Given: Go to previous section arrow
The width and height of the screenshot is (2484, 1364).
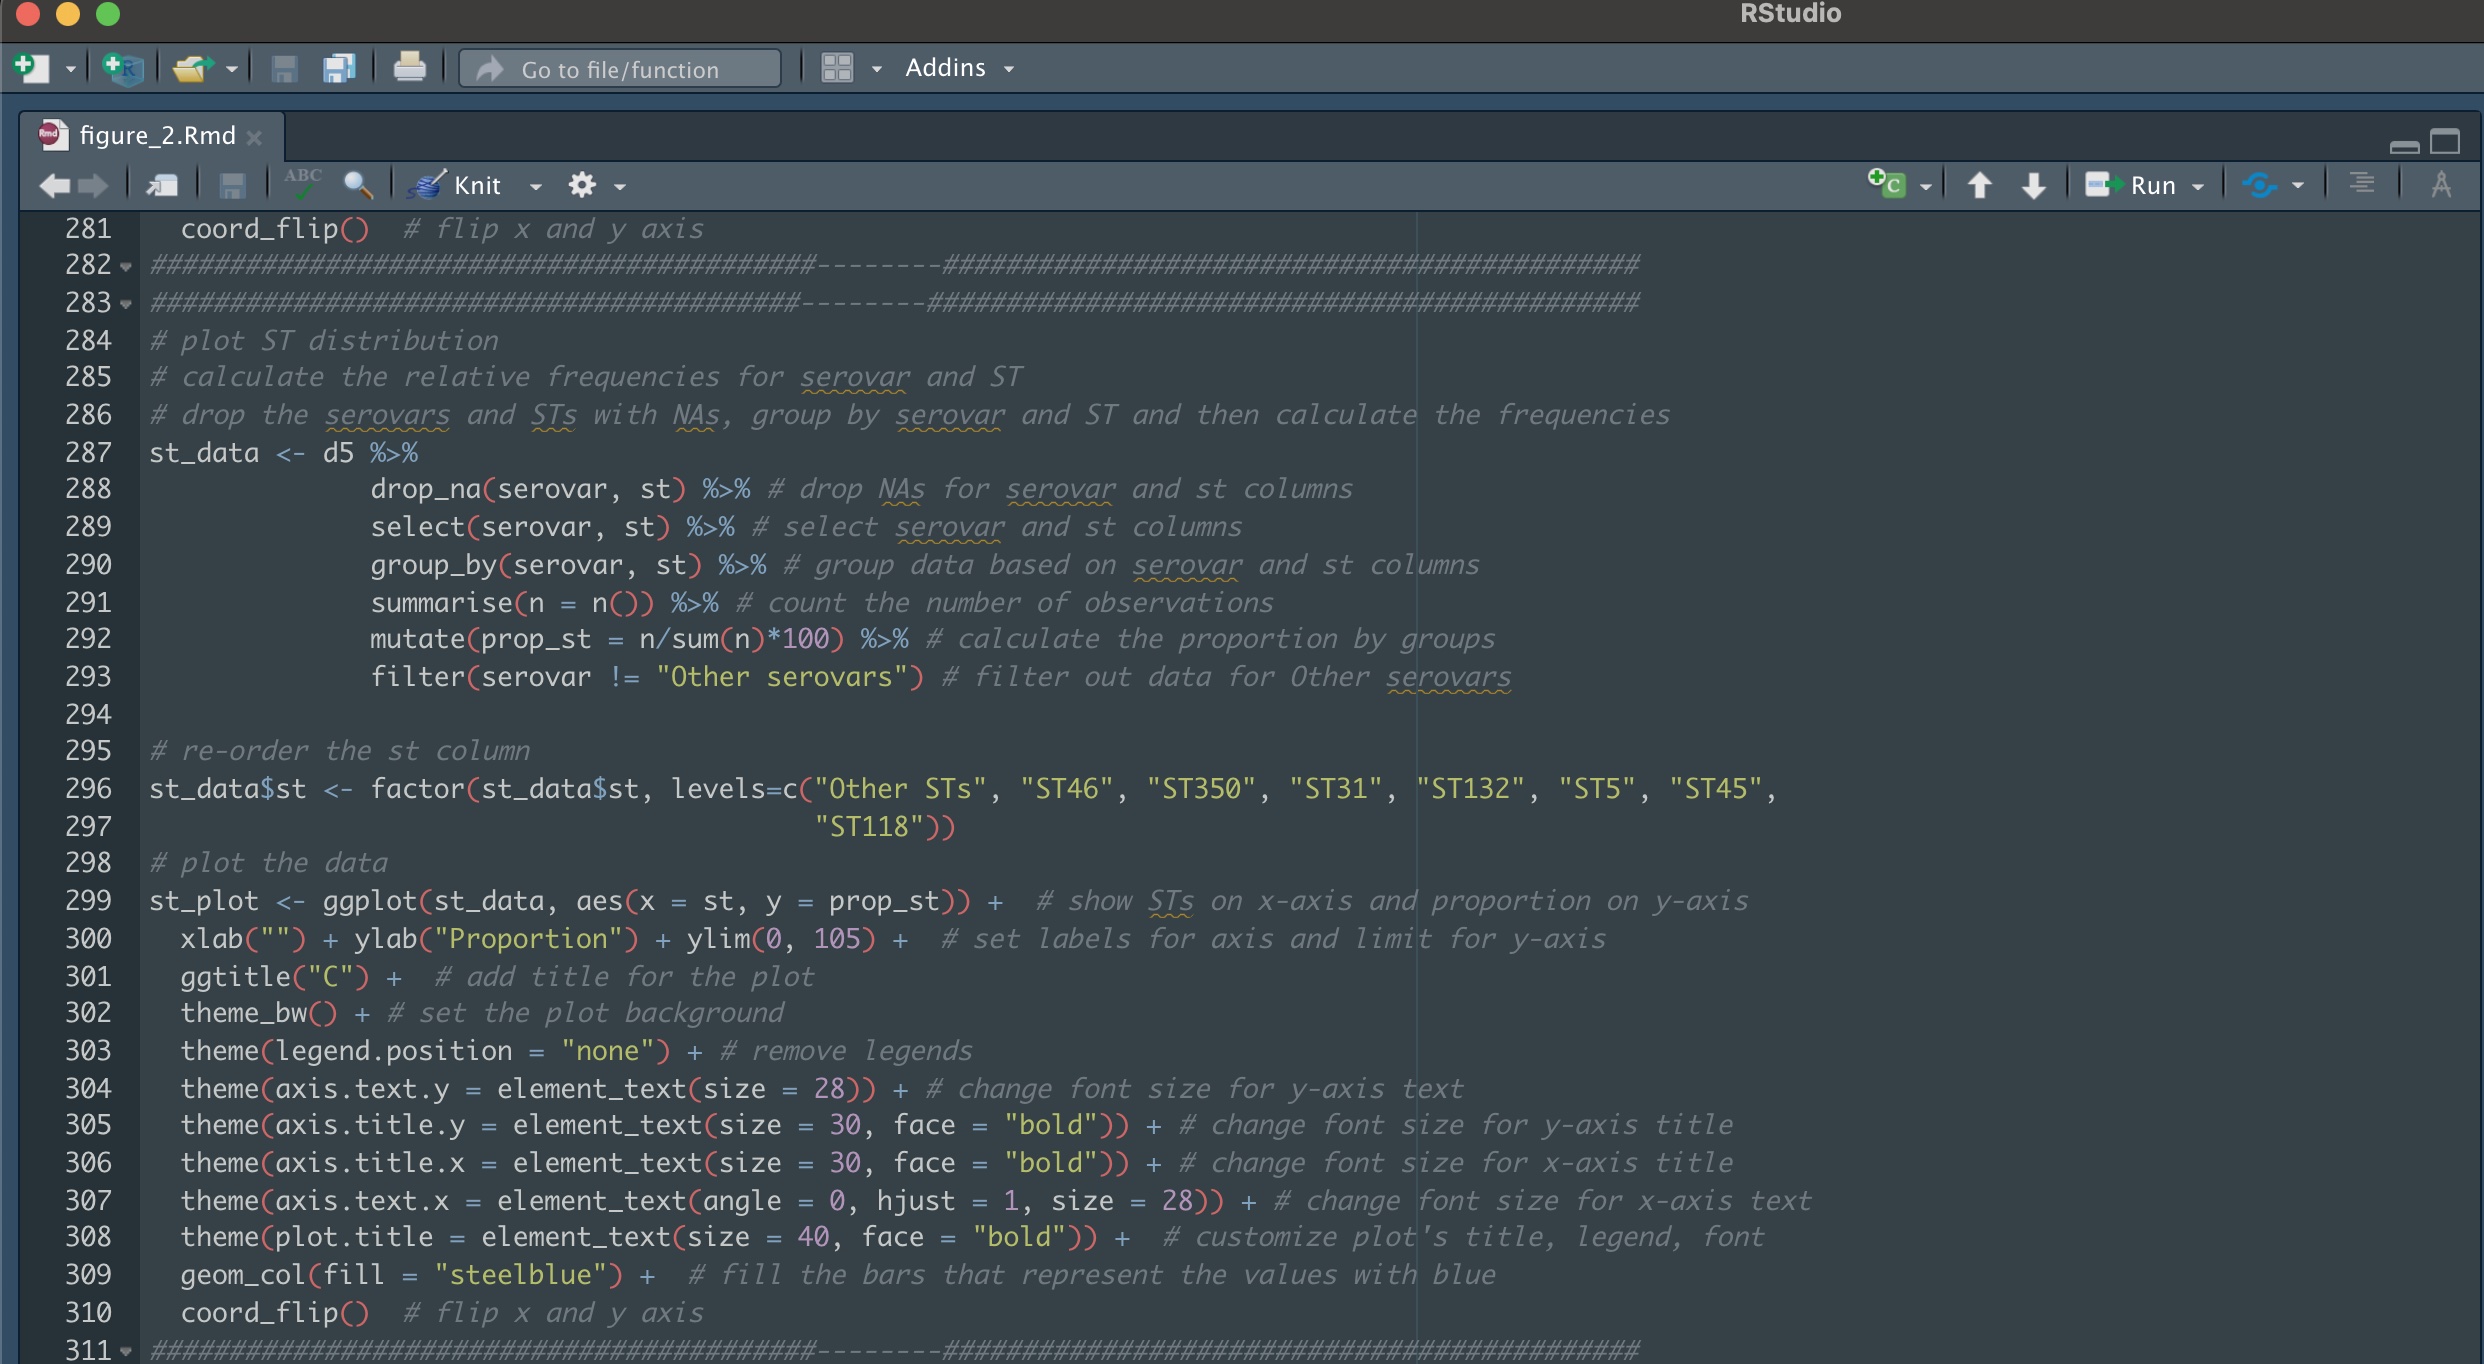Looking at the screenshot, I should point(1979,185).
